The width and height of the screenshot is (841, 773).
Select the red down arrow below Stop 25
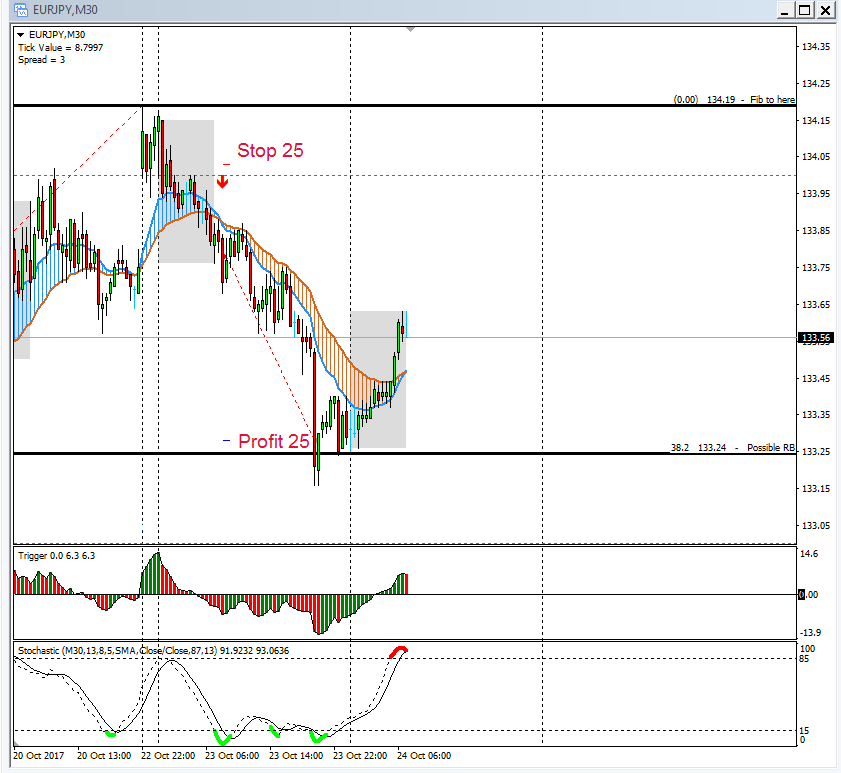click(222, 181)
